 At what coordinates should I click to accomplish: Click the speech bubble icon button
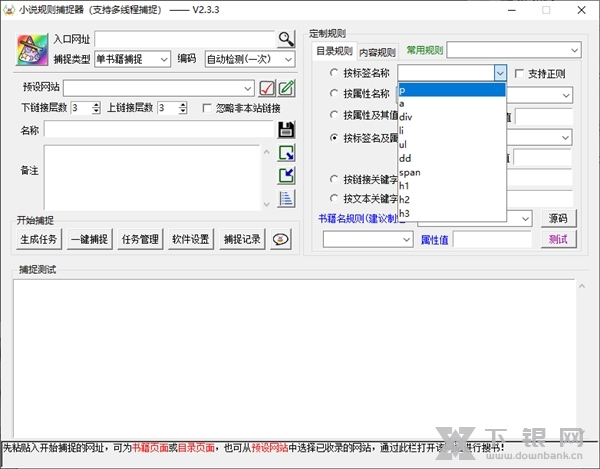coord(280,239)
